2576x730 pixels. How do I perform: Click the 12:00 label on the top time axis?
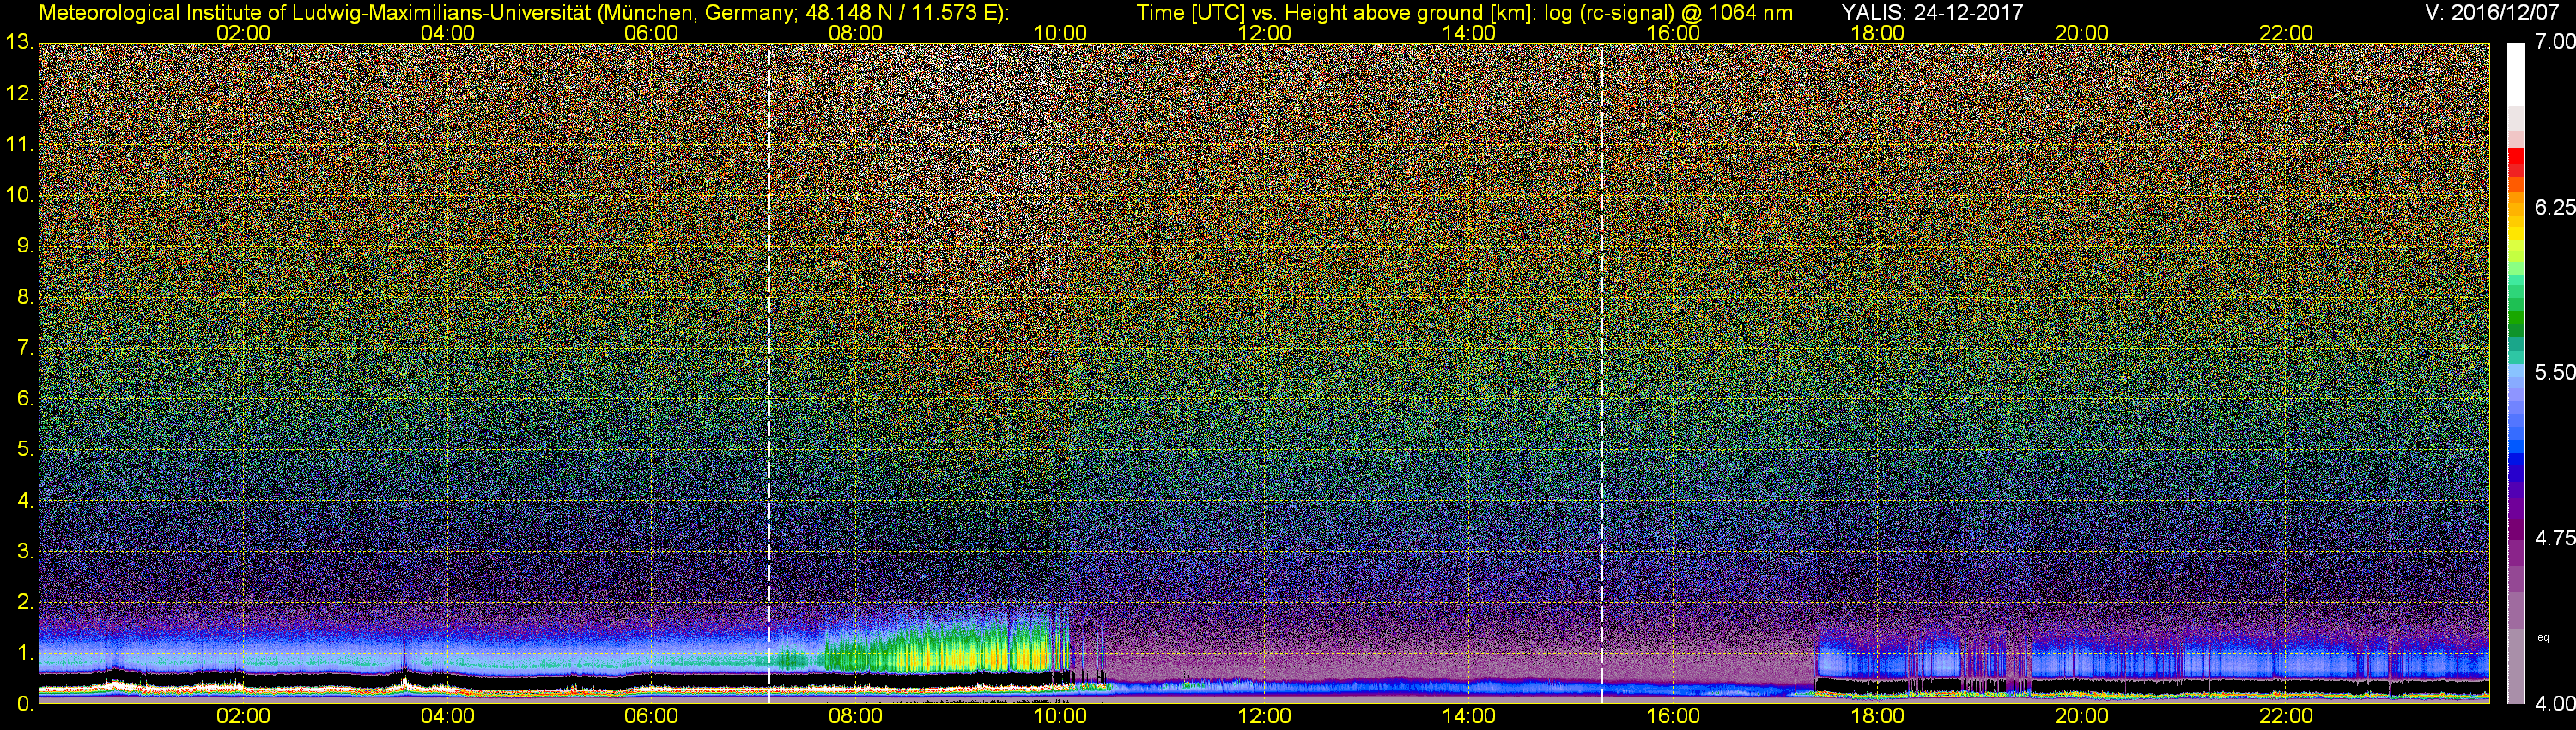(x=1264, y=33)
